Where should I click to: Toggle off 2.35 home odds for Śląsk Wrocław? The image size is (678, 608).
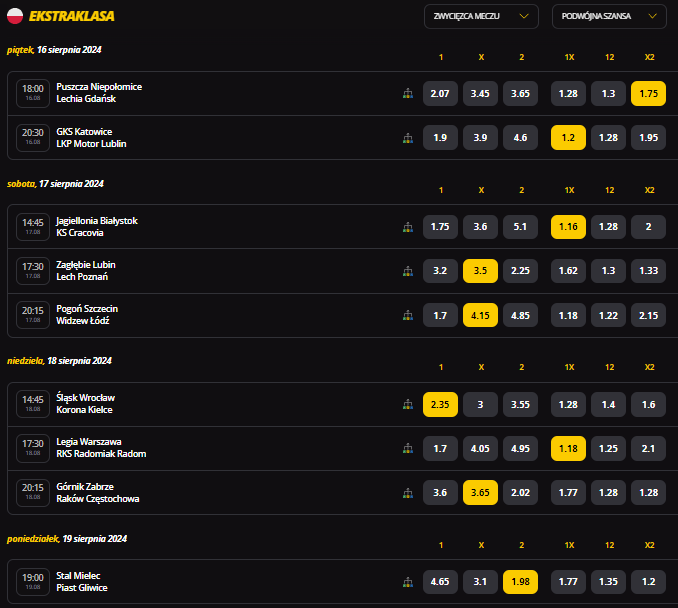click(440, 404)
